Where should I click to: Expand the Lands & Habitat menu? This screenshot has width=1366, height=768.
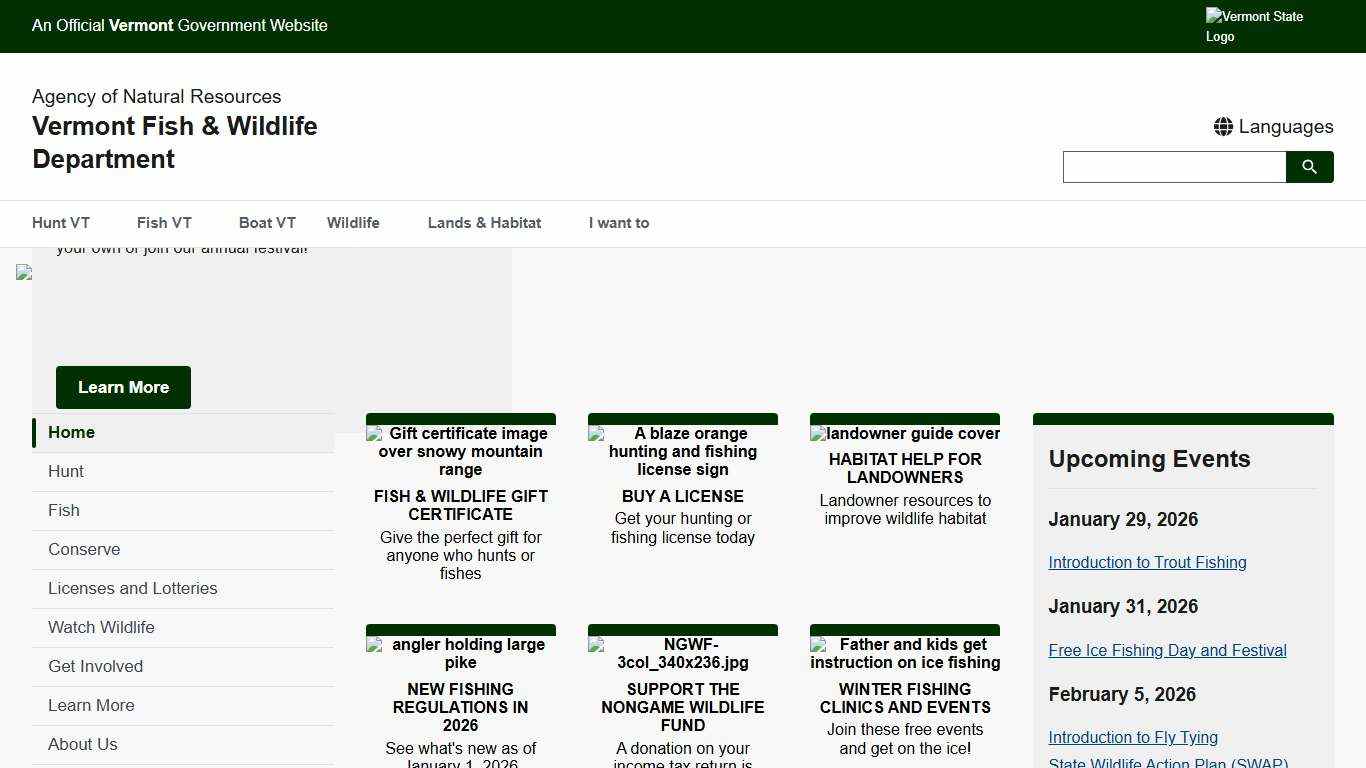(484, 223)
